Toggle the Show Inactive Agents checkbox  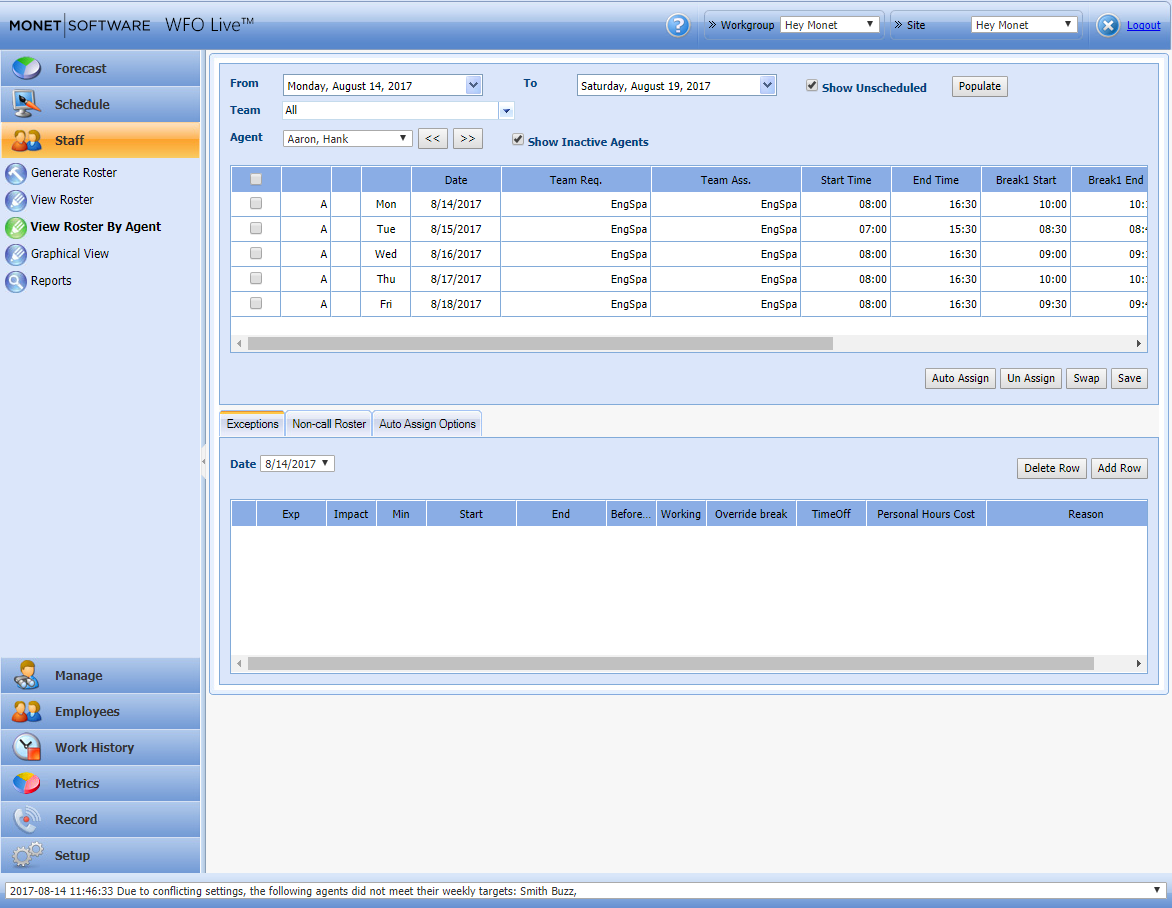pos(518,141)
